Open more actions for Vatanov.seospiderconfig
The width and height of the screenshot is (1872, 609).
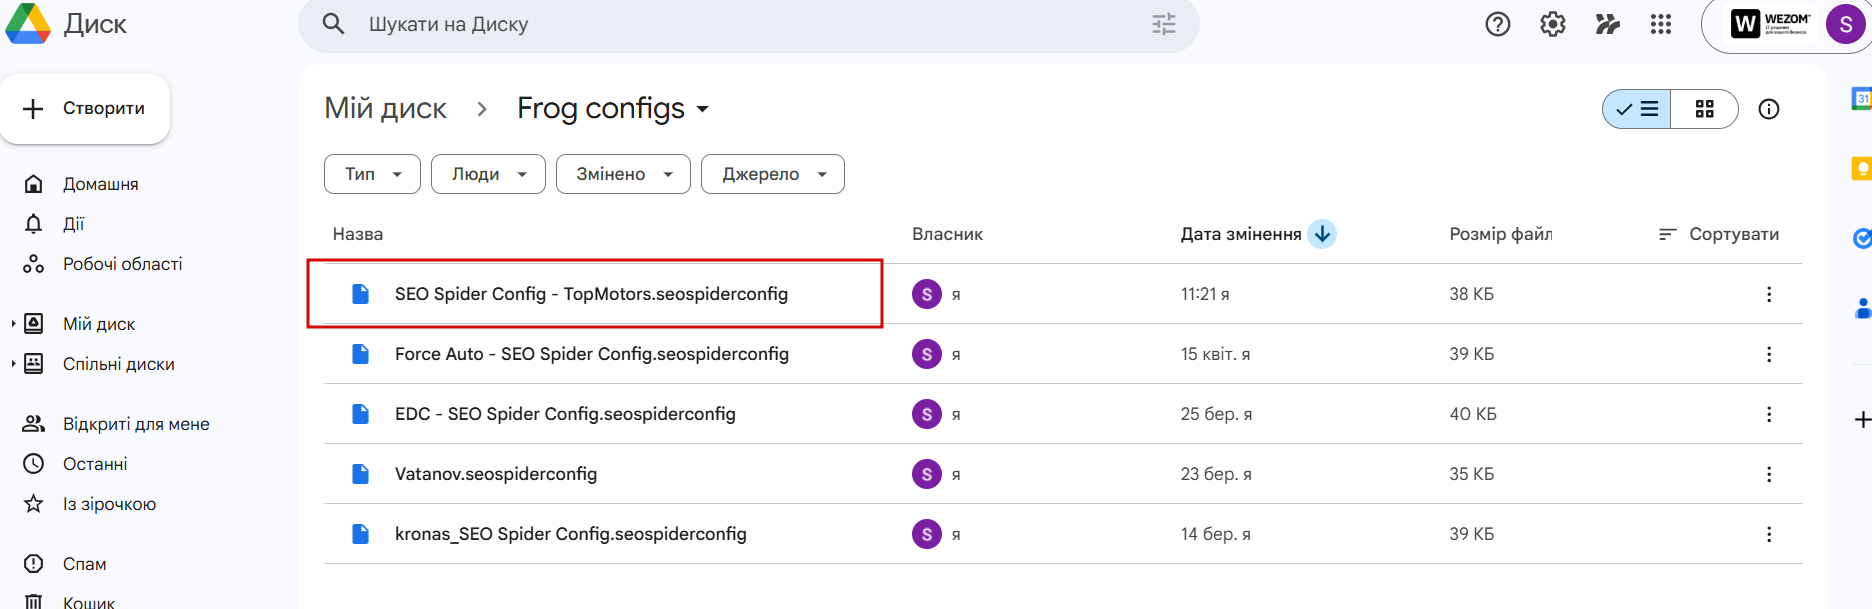pyautogui.click(x=1768, y=474)
